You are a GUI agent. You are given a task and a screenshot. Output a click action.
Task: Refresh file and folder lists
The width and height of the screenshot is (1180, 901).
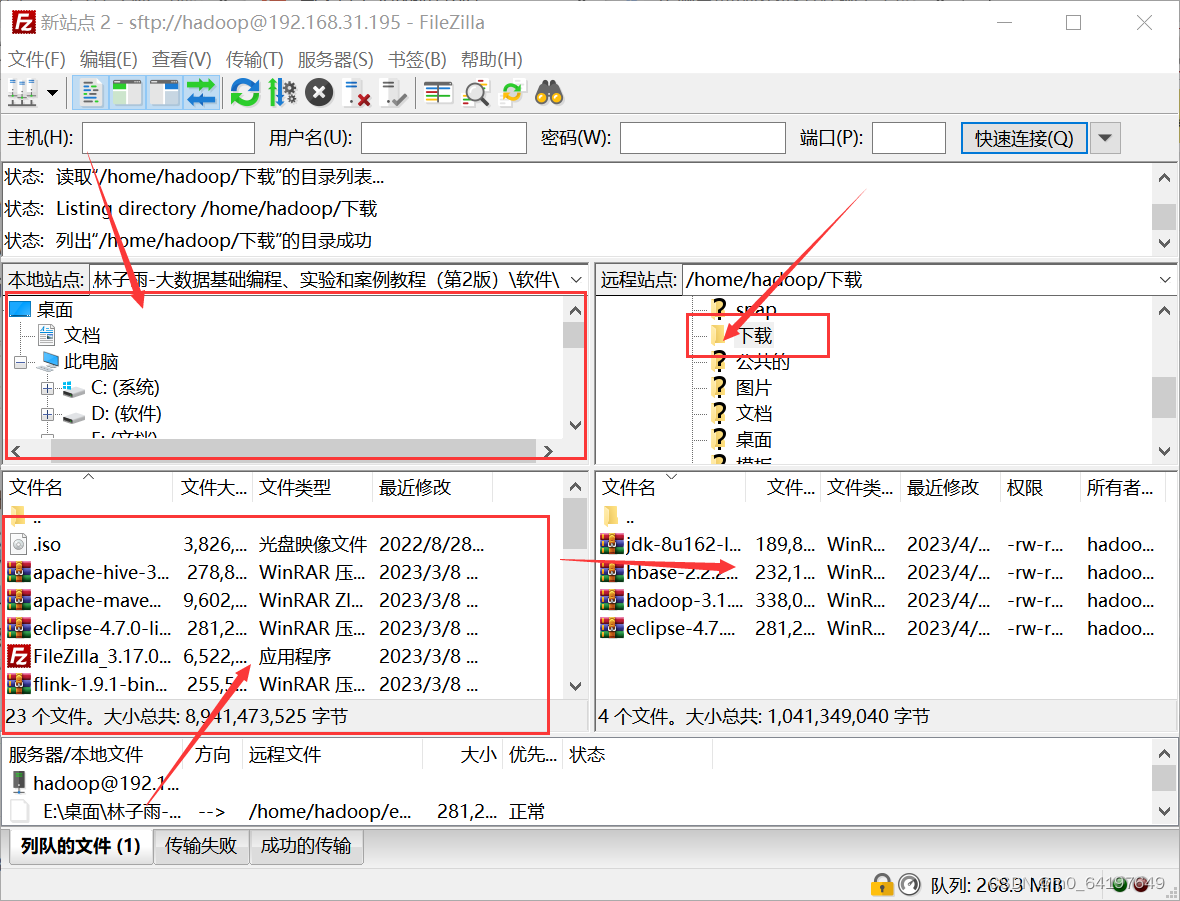[245, 93]
